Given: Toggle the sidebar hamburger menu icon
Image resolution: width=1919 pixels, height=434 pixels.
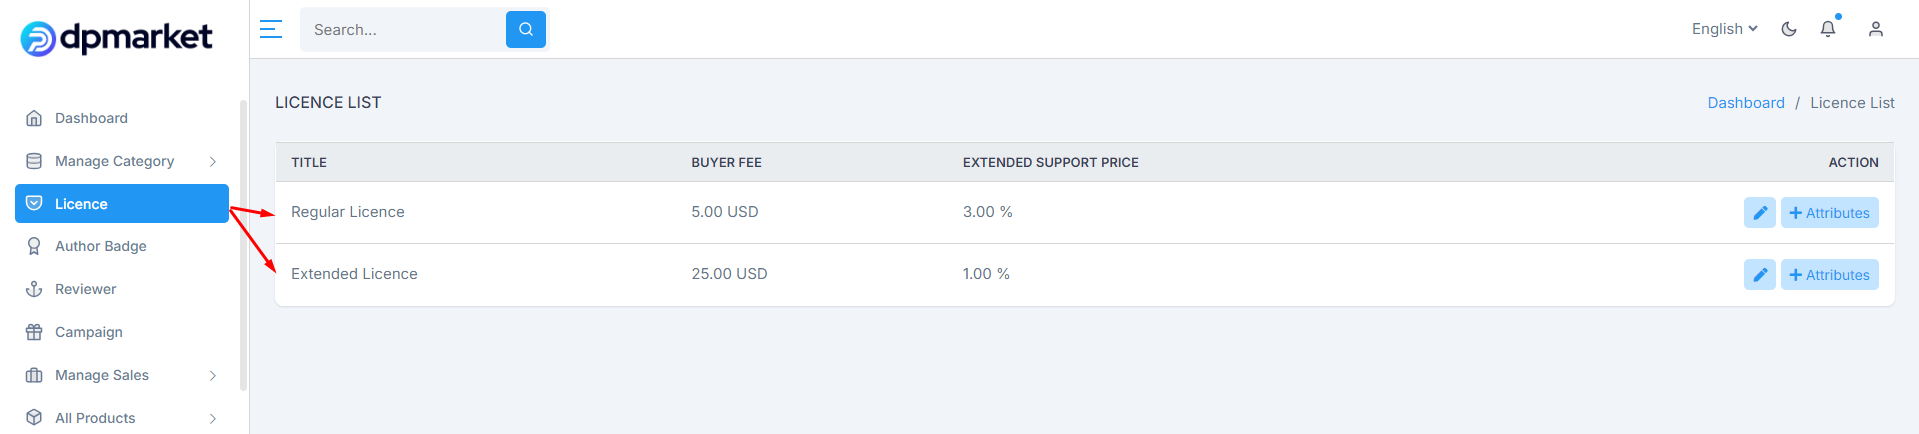Looking at the screenshot, I should (270, 29).
